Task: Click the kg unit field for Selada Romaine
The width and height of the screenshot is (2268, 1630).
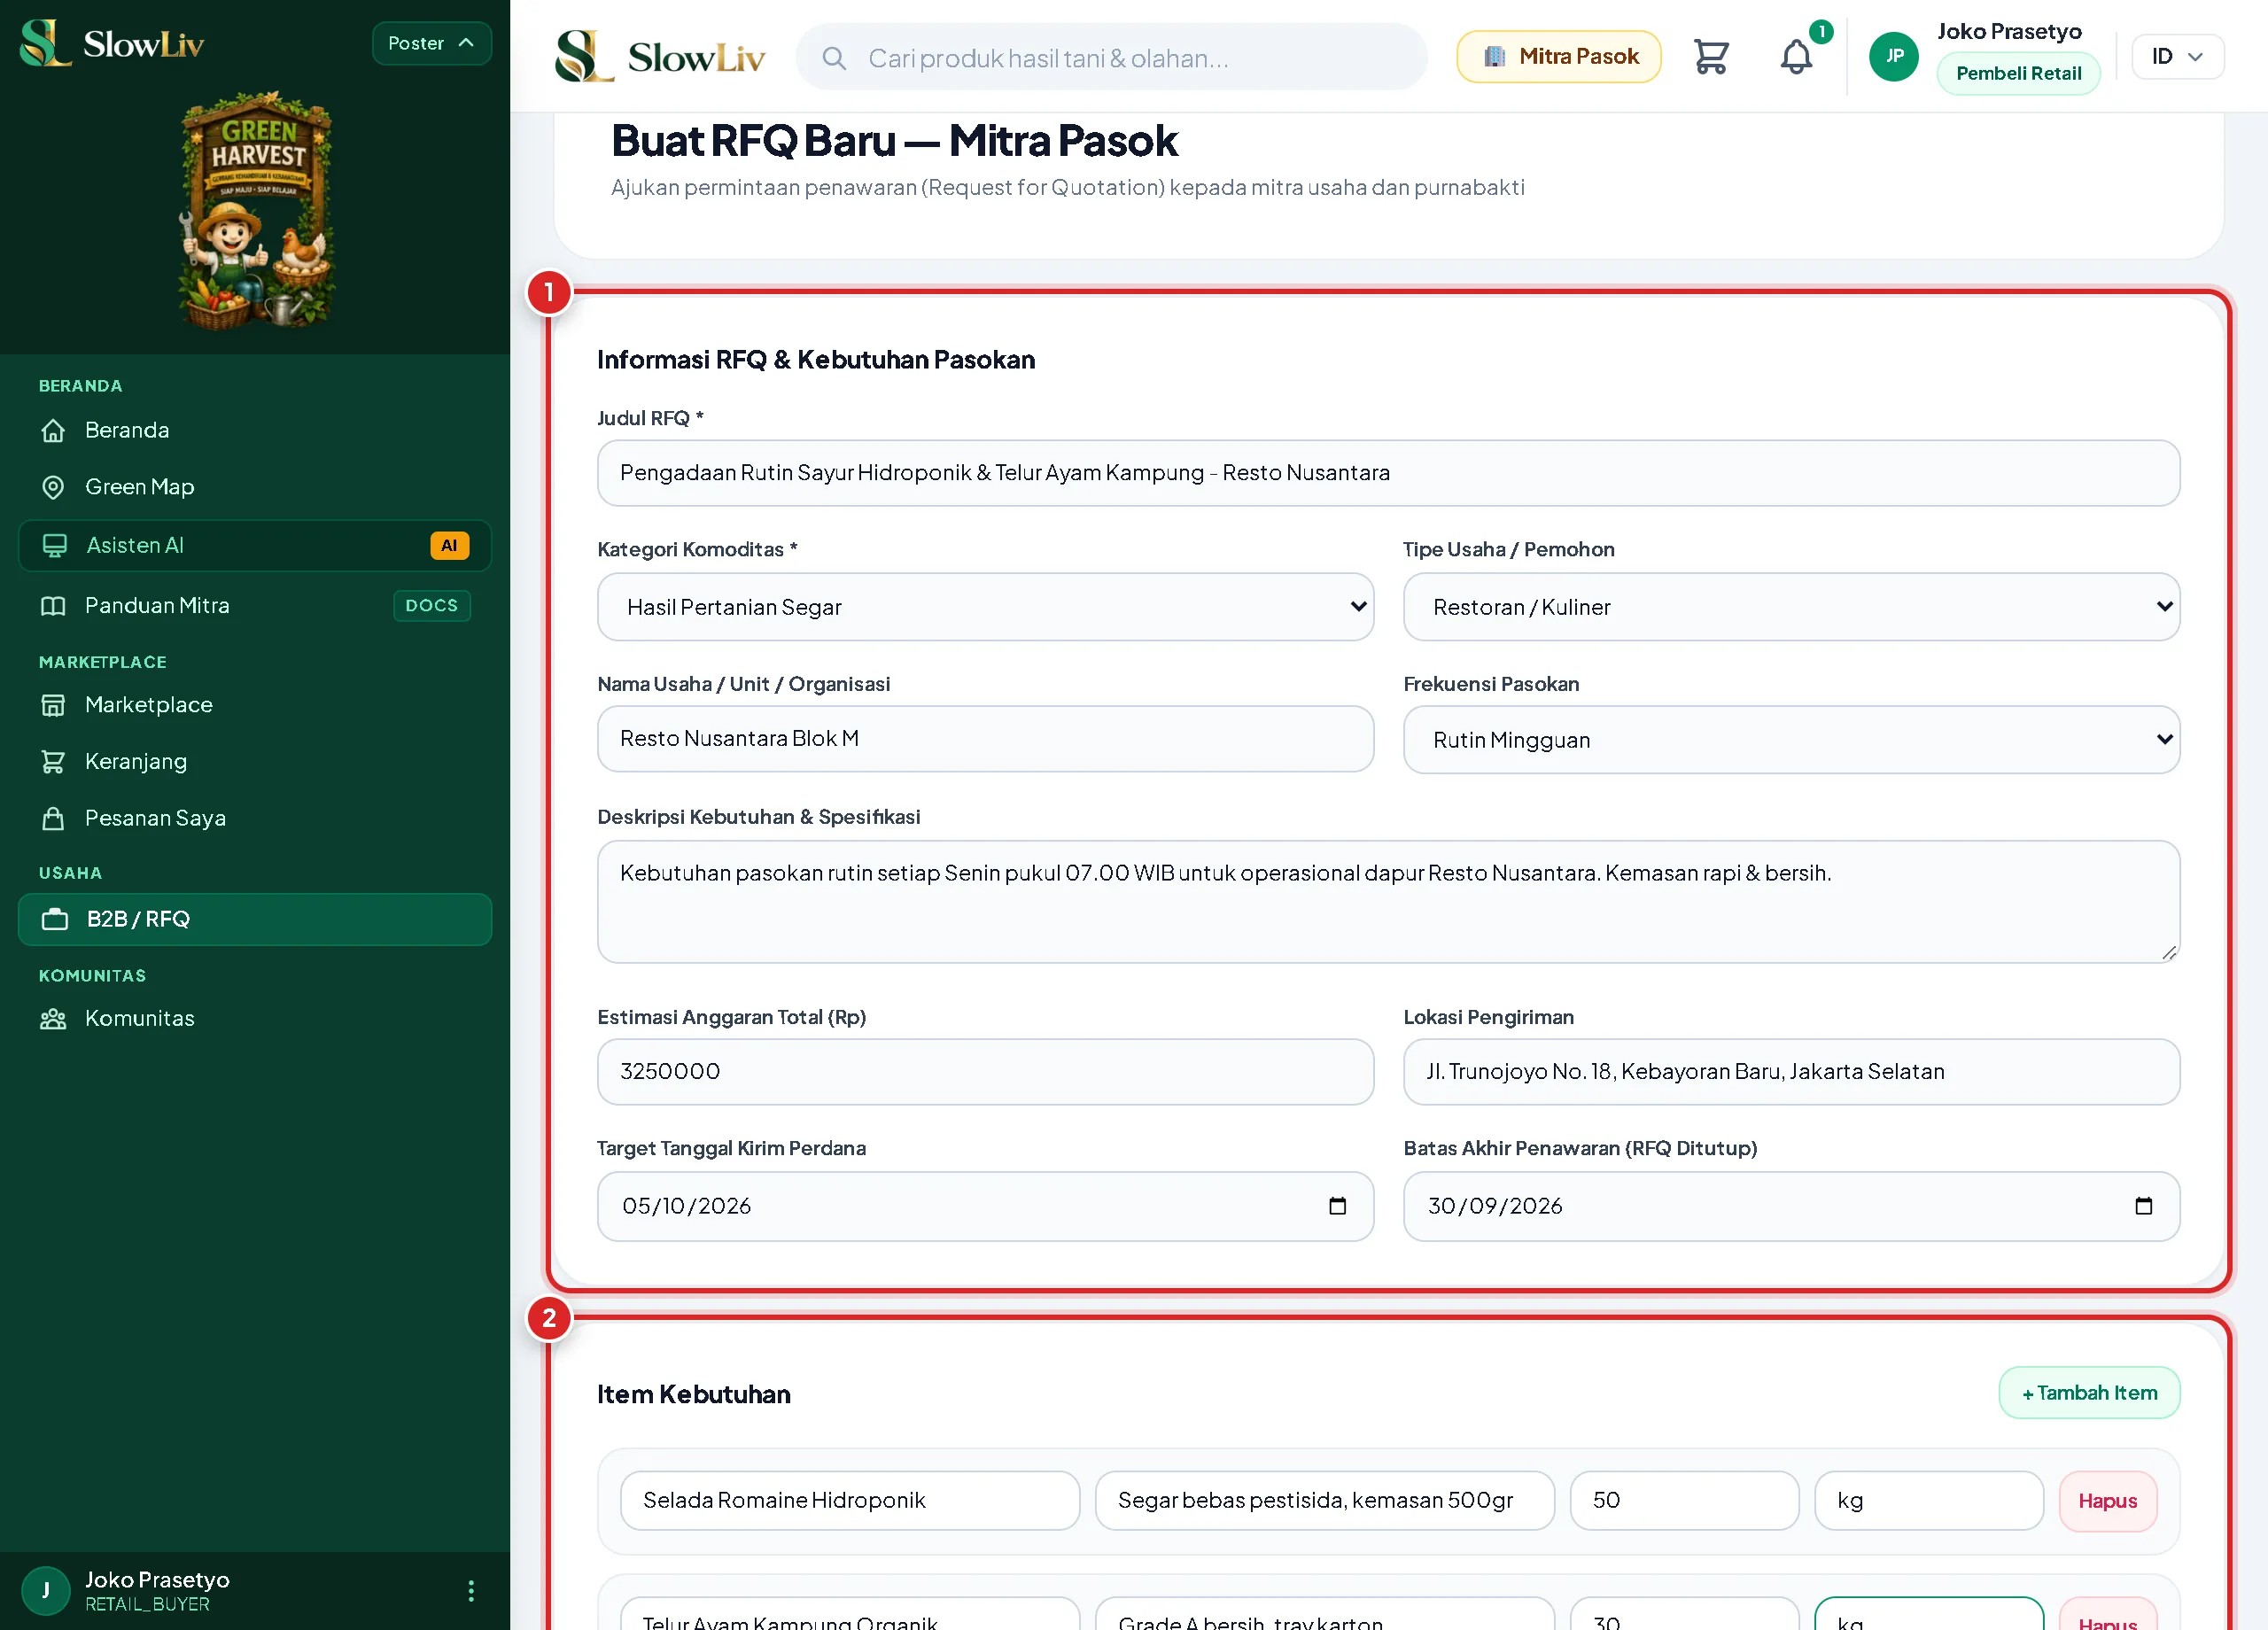Action: (1928, 1501)
